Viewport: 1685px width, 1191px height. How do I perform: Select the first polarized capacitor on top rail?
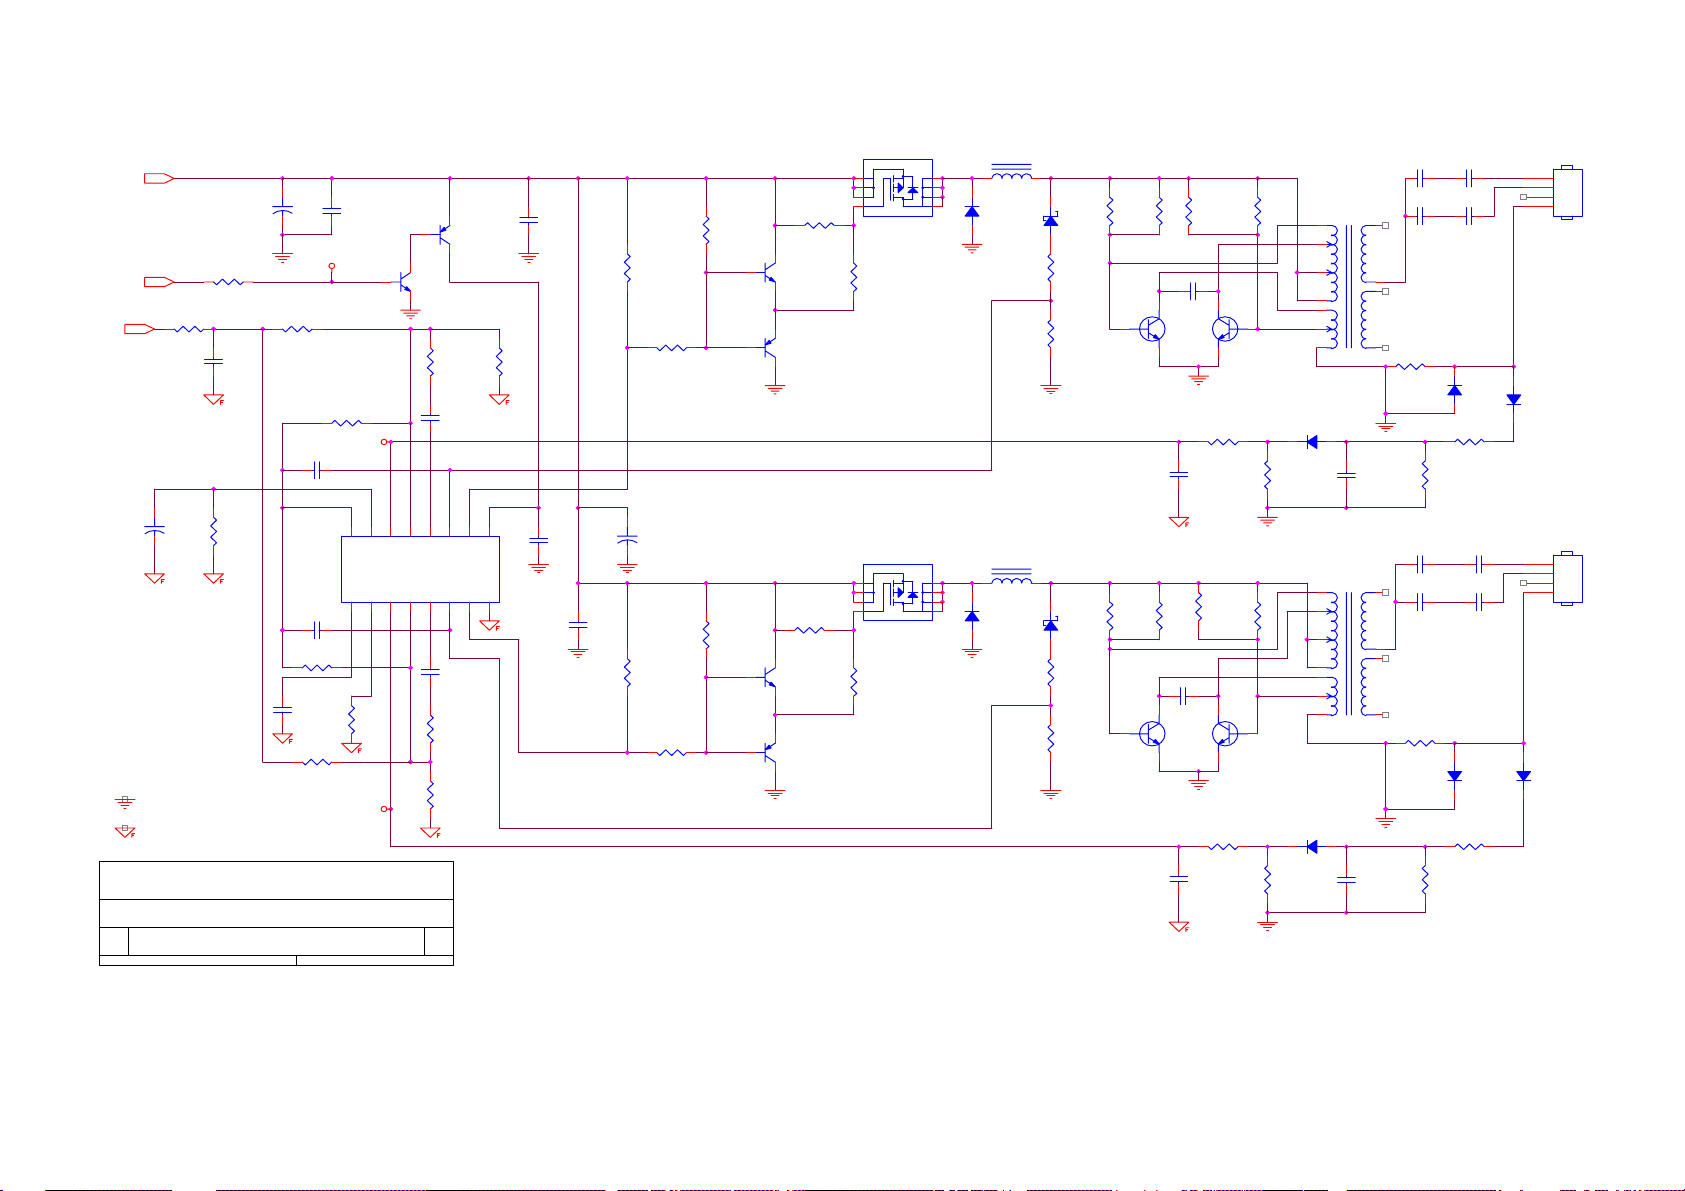pyautogui.click(x=283, y=211)
